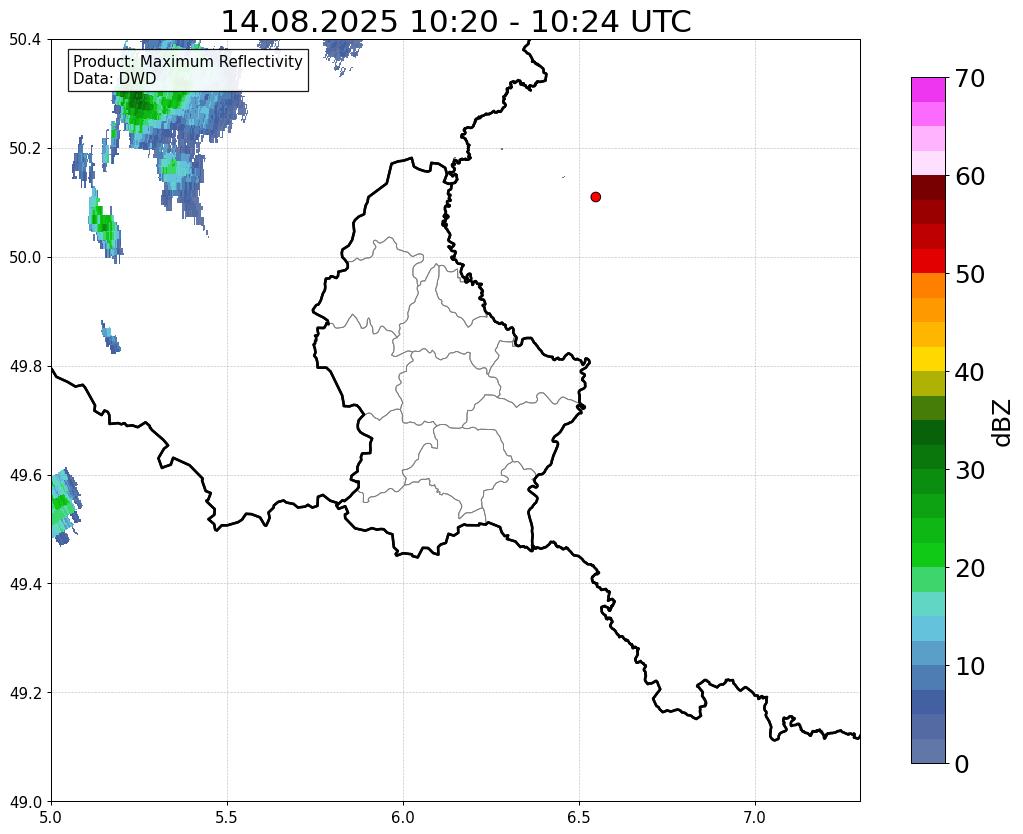
Task: Click the colorbar tick label 0
Action: tap(962, 764)
